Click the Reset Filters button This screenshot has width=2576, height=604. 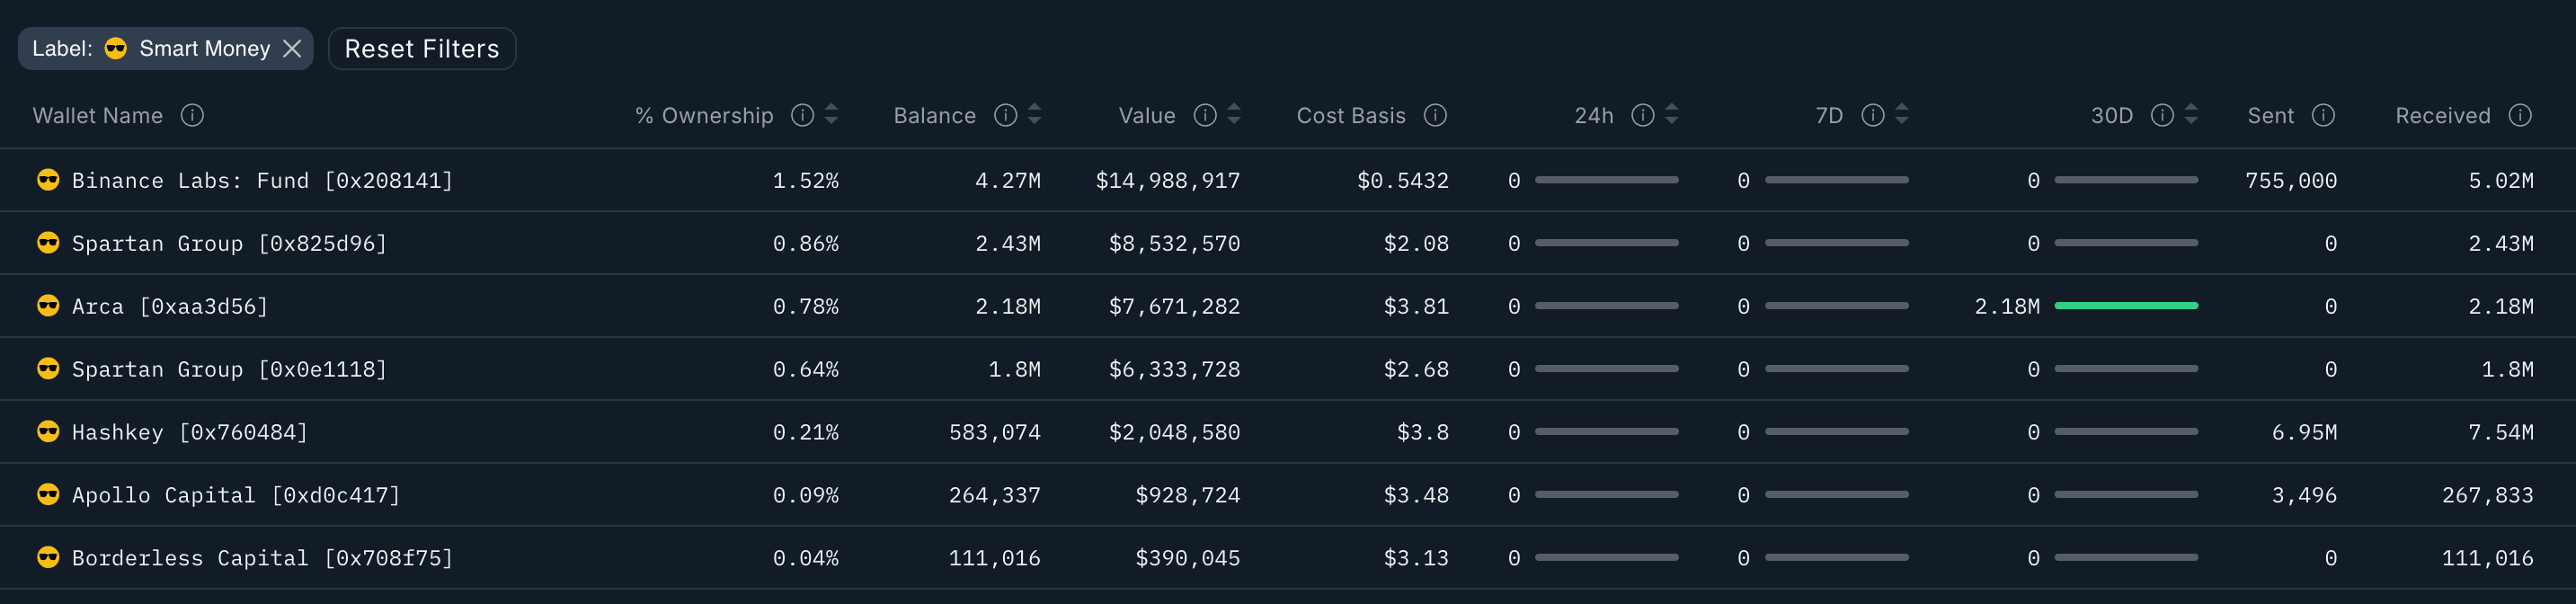[421, 49]
